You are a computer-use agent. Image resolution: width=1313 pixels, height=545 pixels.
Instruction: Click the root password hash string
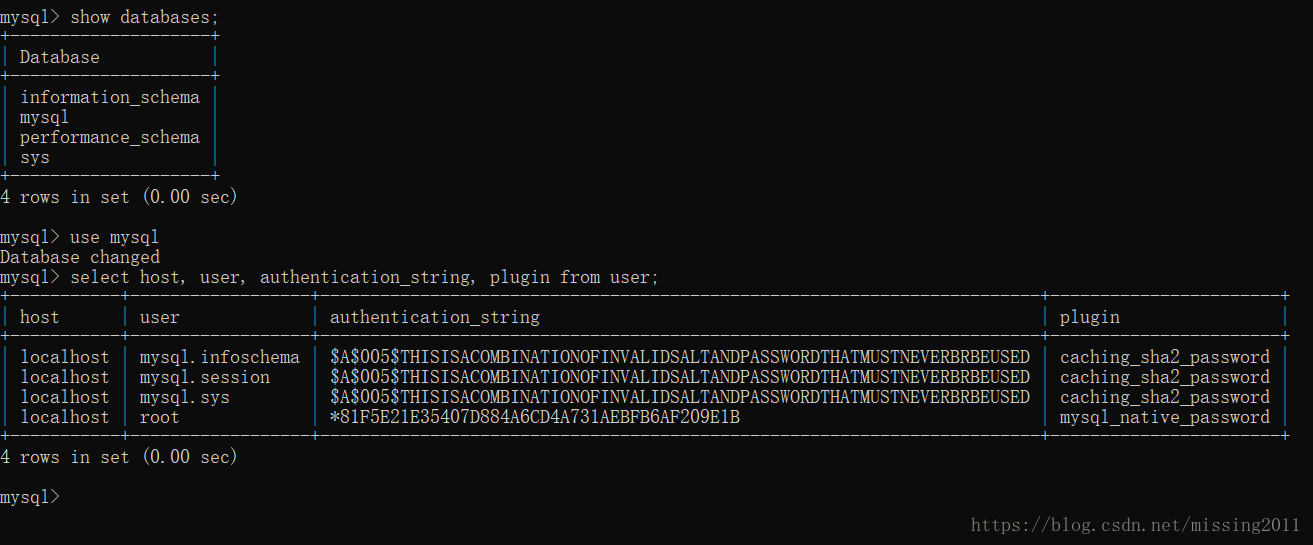tap(535, 417)
